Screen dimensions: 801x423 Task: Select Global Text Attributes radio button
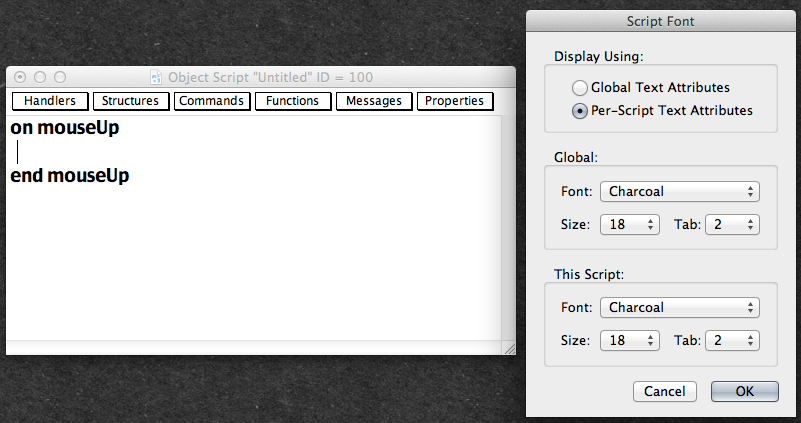579,88
